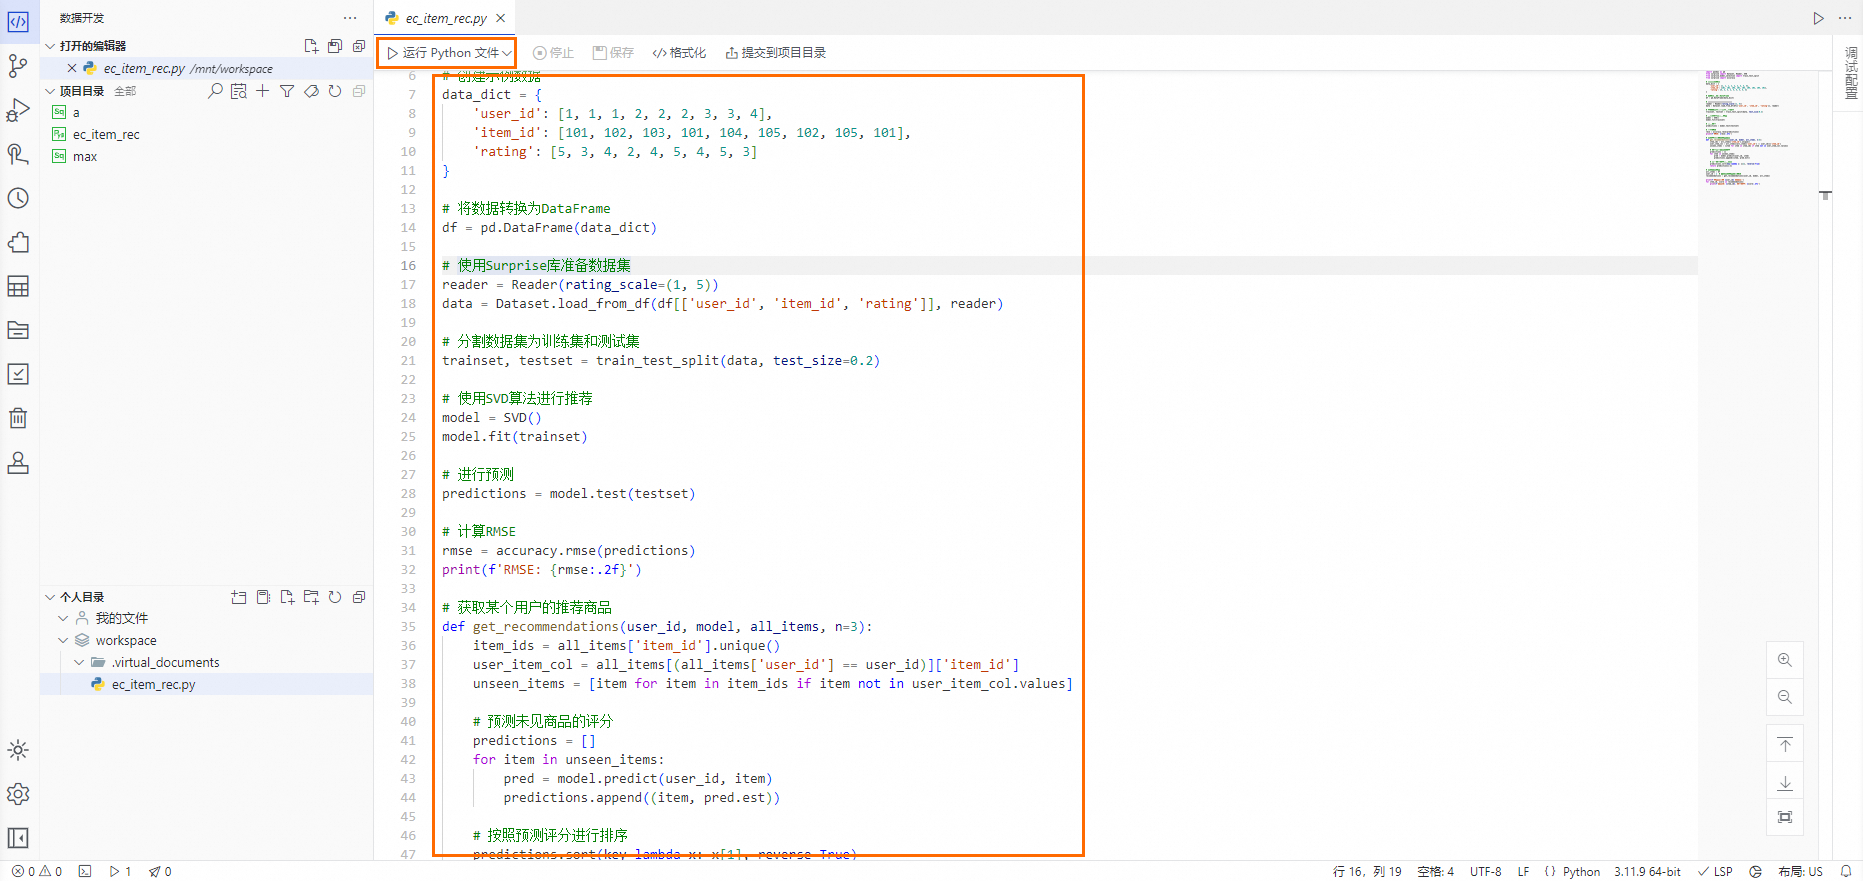The image size is (1863, 881).
Task: Click the 布局: US keyboard layout entry
Action: pos(1800,872)
